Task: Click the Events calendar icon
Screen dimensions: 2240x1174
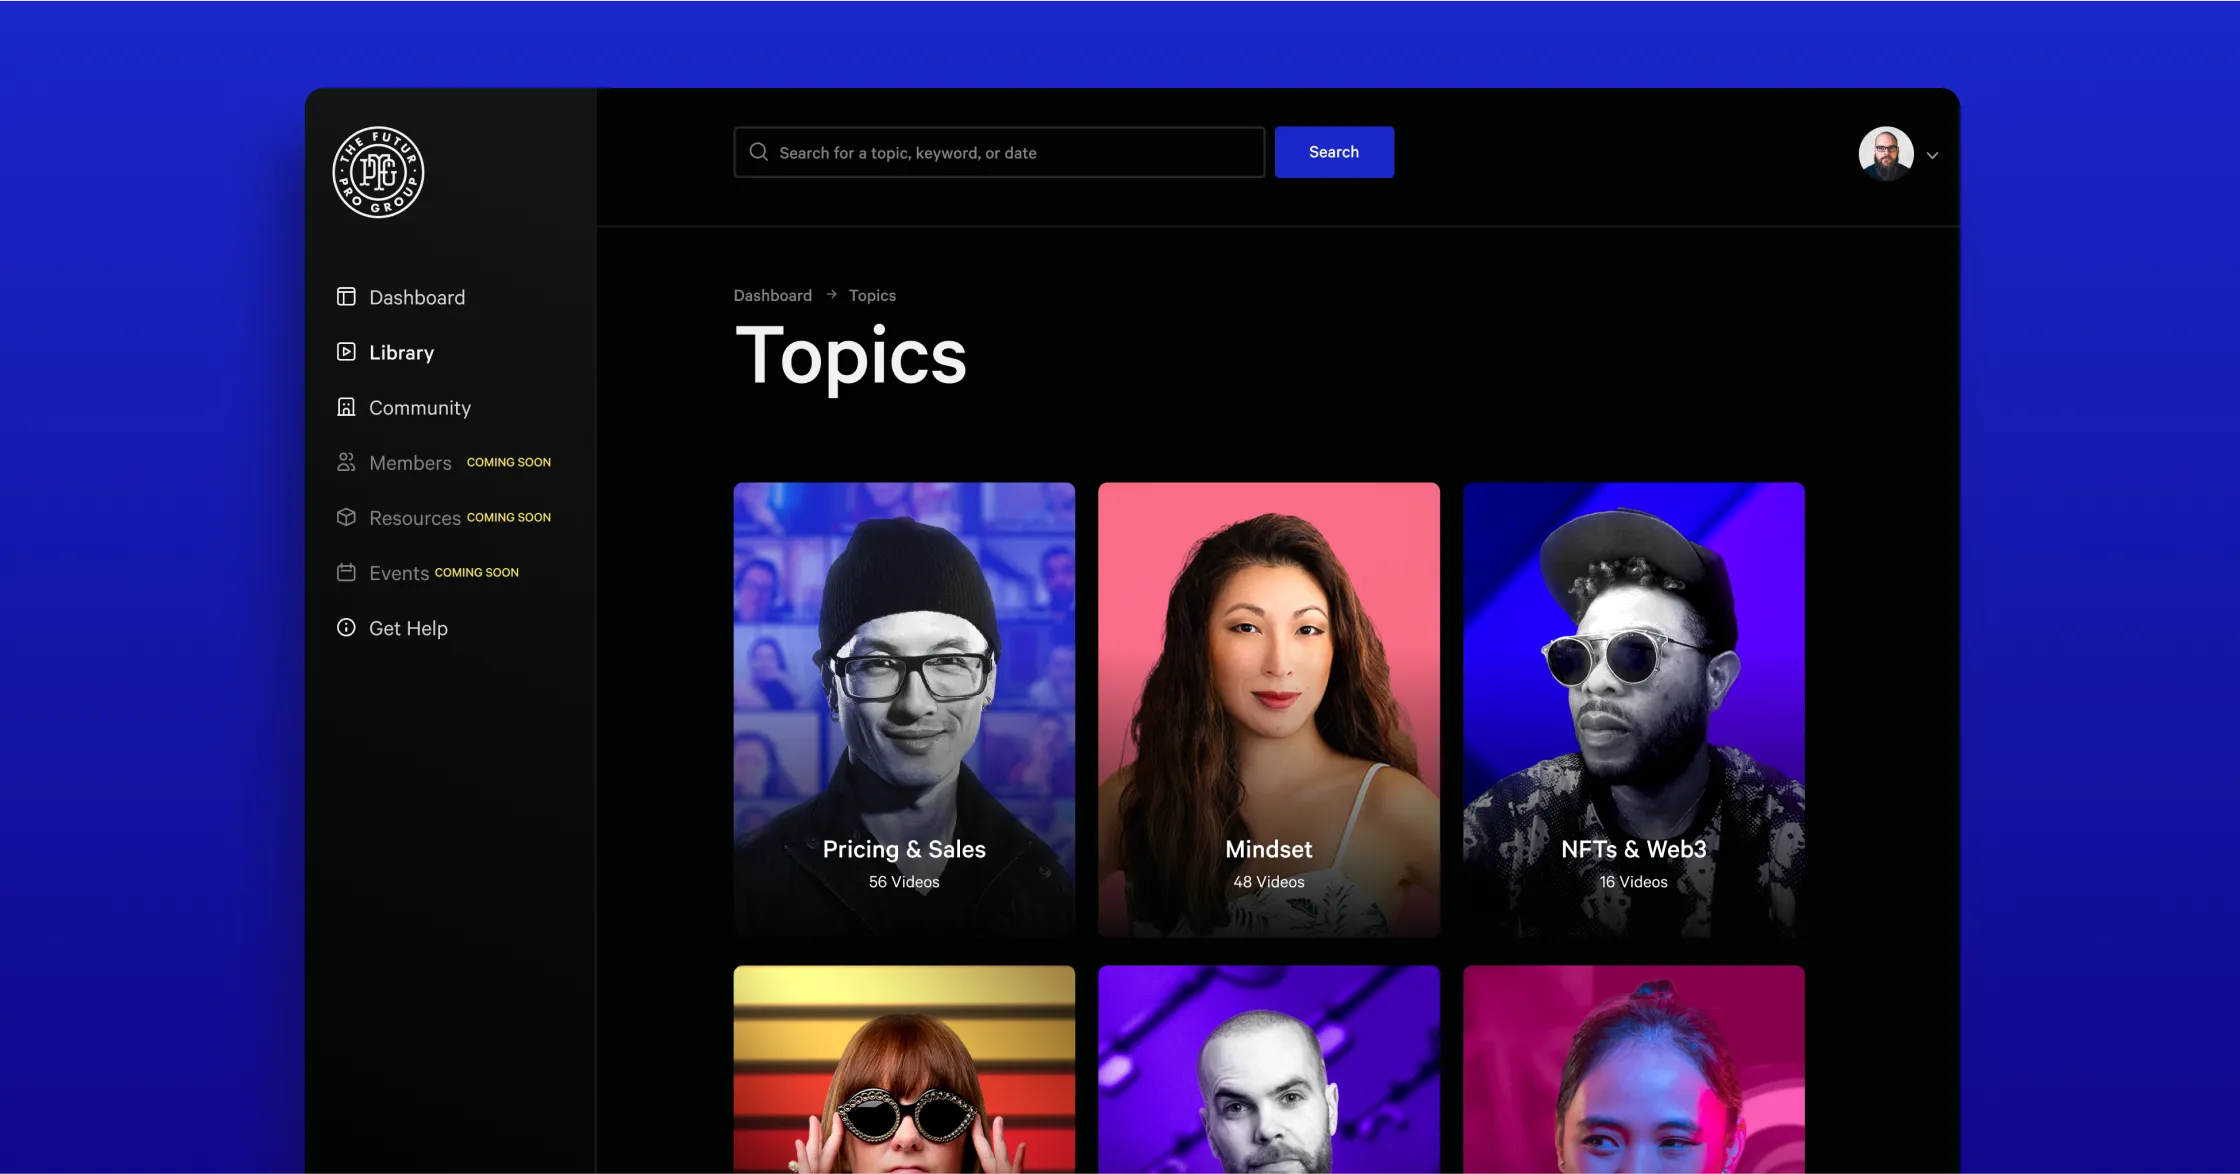Action: (346, 572)
